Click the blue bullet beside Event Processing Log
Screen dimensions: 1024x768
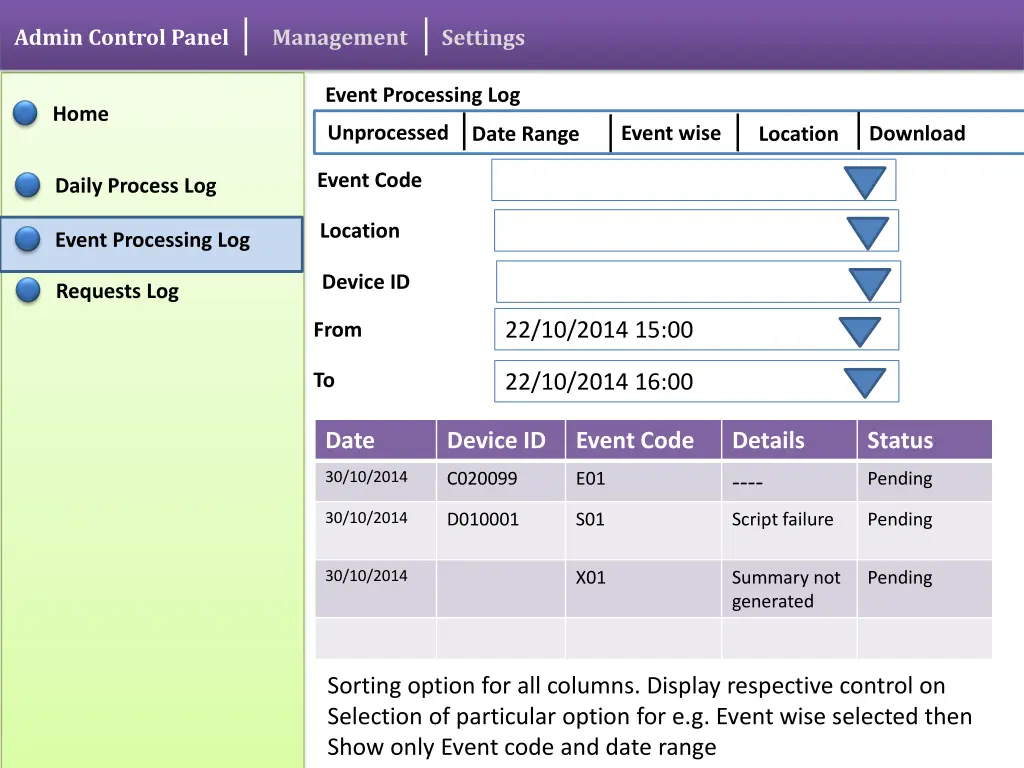[x=28, y=240]
